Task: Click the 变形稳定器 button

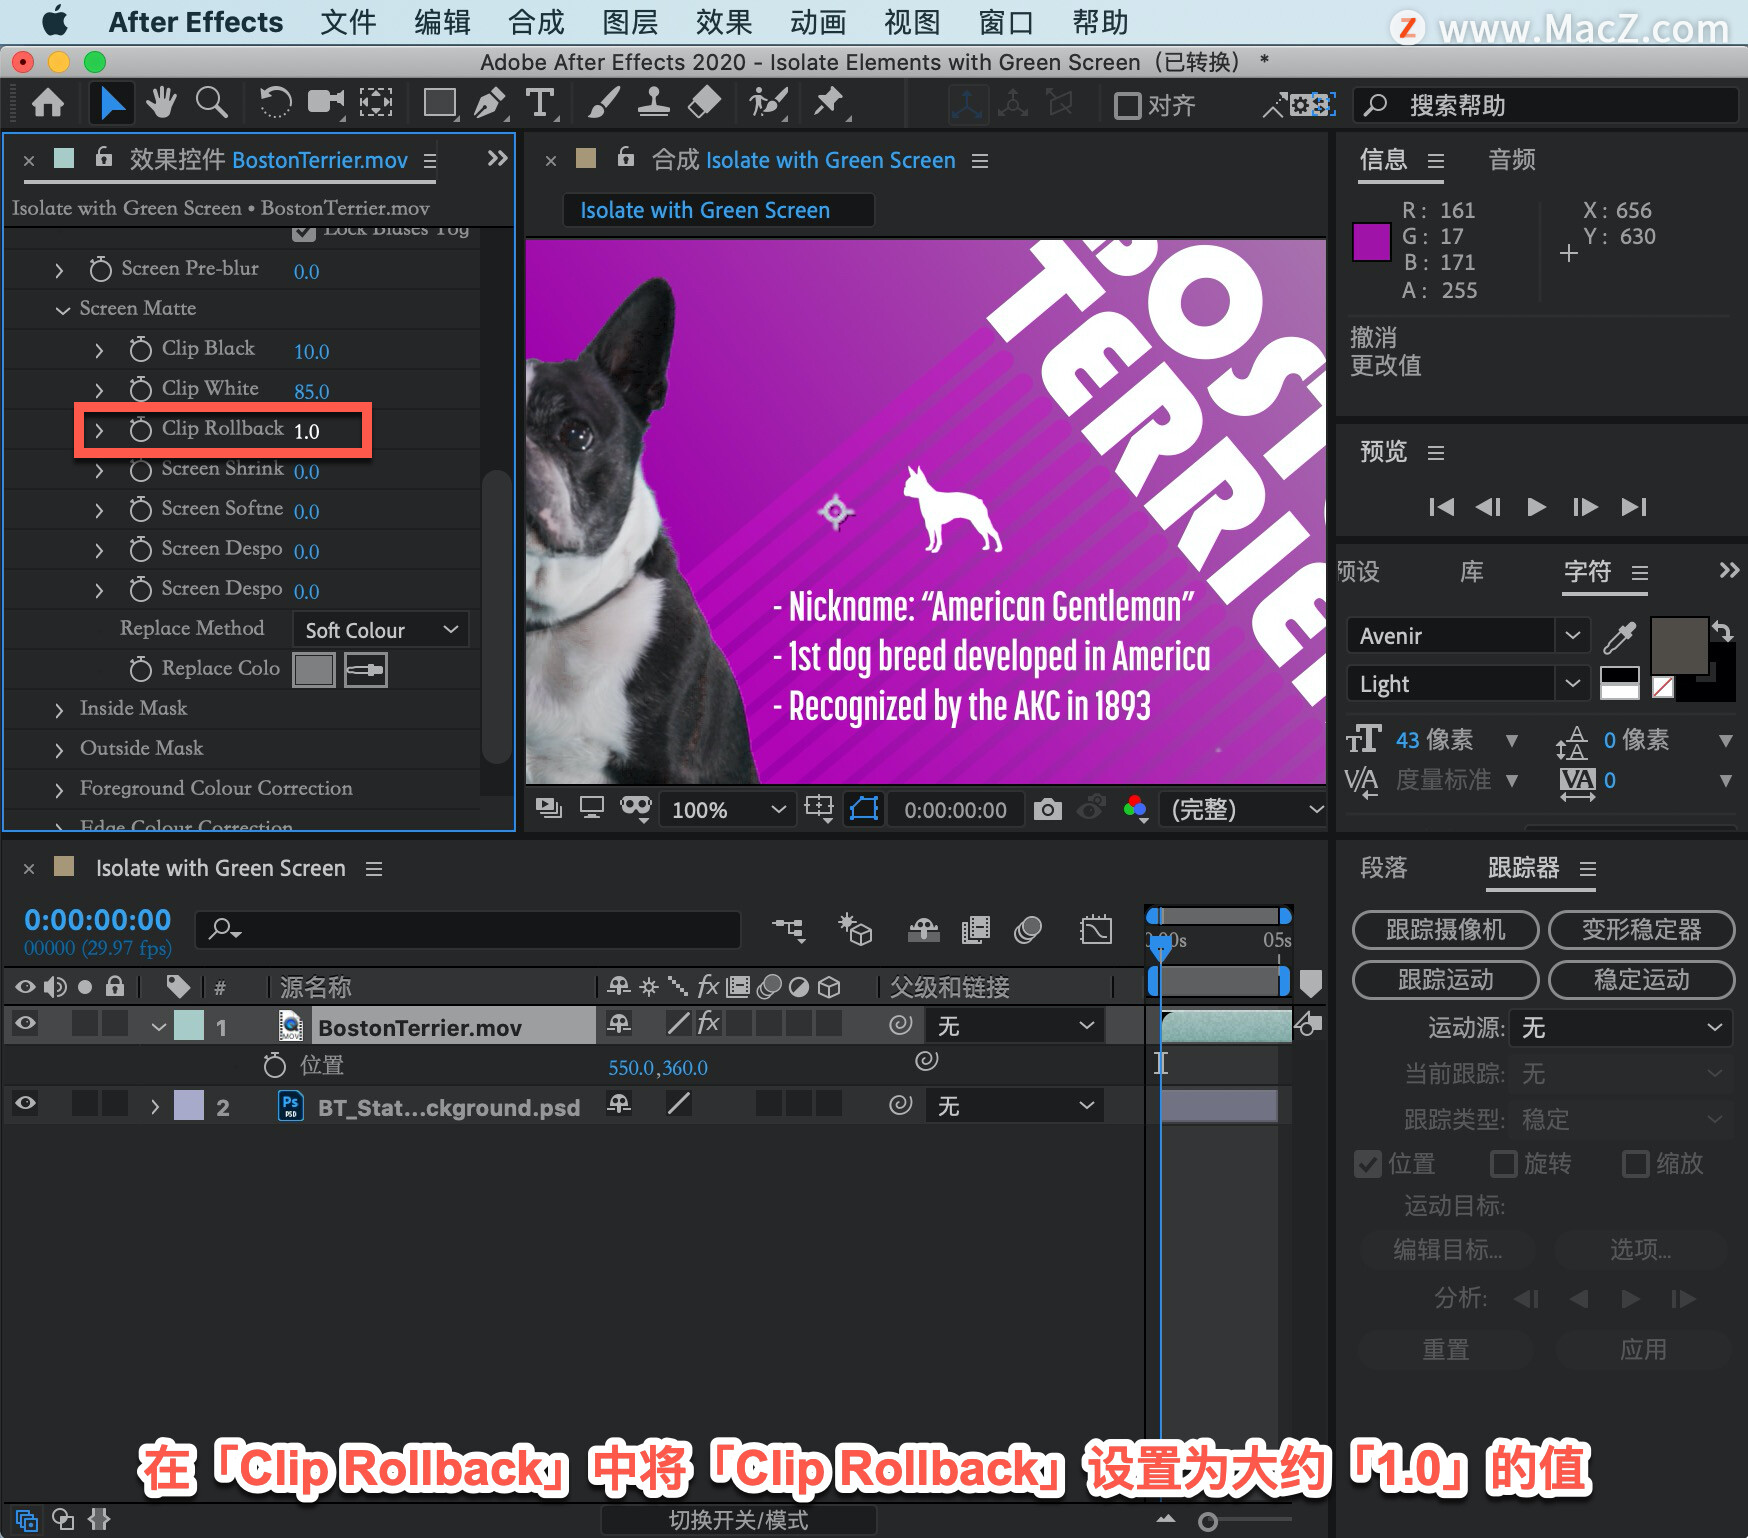Action: pos(1641,930)
